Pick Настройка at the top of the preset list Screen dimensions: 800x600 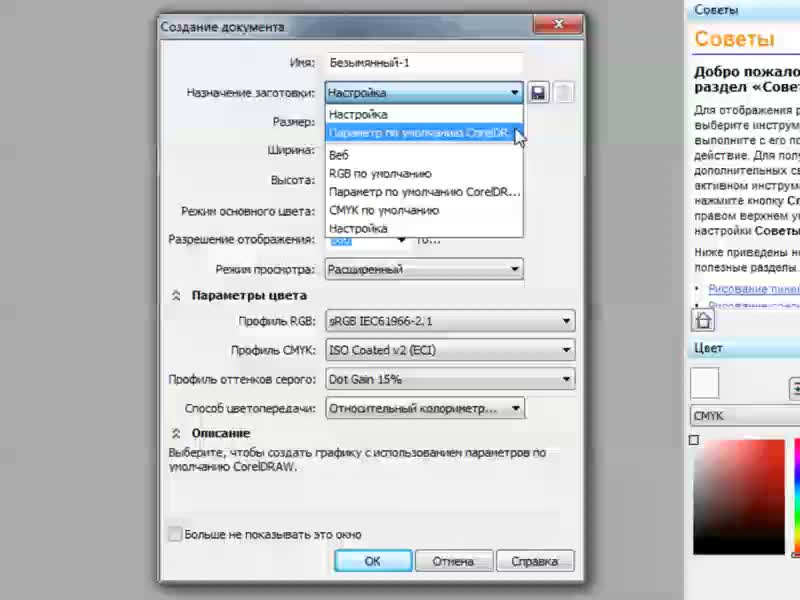[x=424, y=114]
